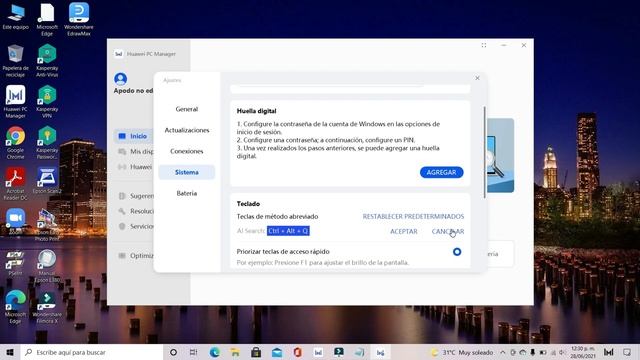Open Cortana from the taskbar

(173, 352)
